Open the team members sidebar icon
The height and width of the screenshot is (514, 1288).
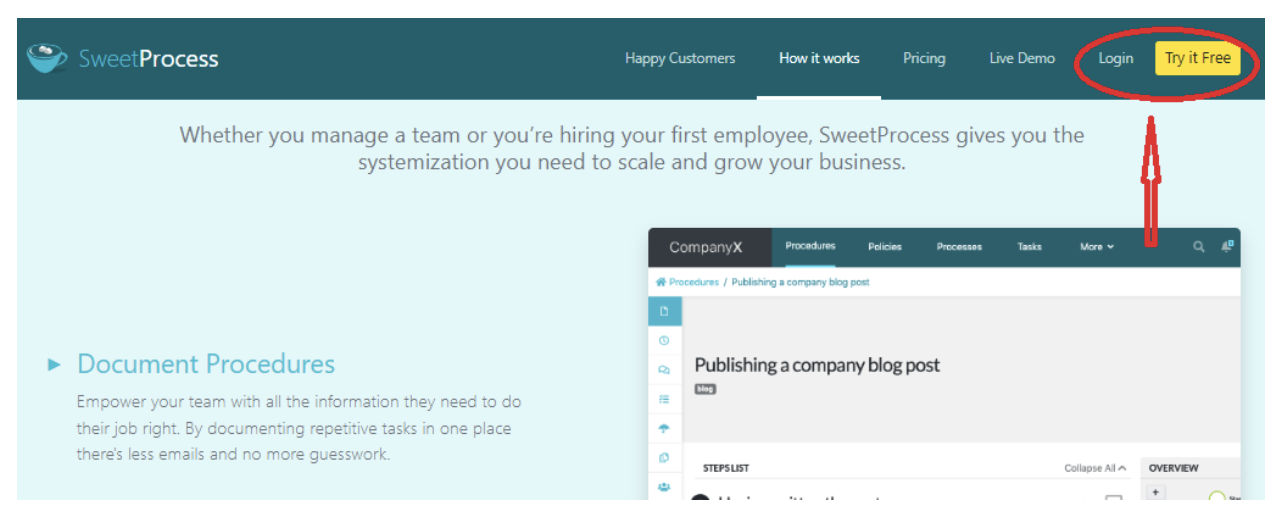(665, 486)
